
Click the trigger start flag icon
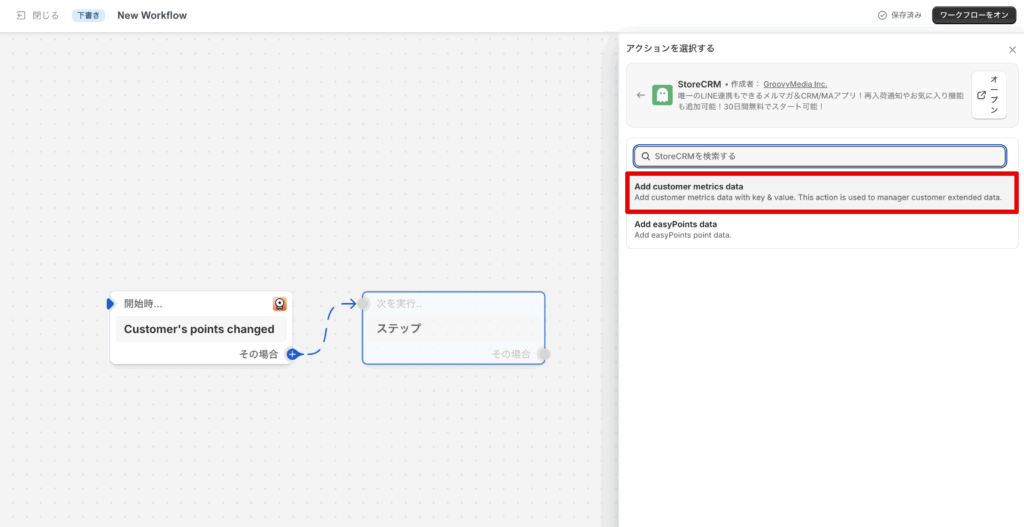pyautogui.click(x=110, y=304)
